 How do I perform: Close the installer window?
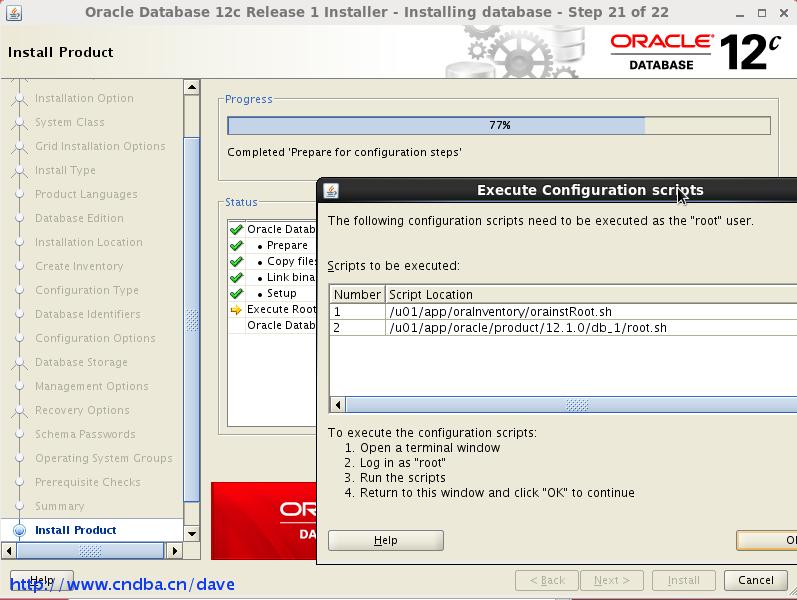pos(784,13)
